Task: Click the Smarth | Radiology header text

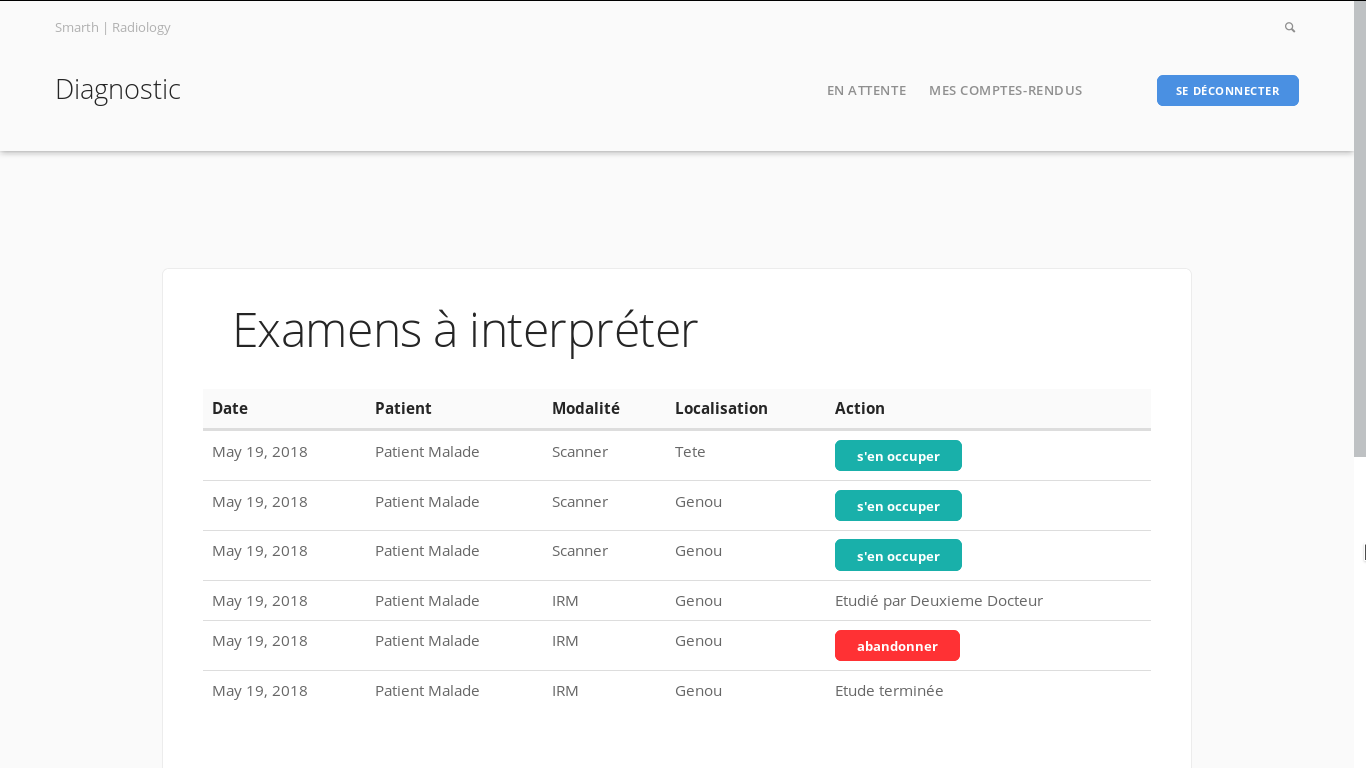Action: click(113, 28)
